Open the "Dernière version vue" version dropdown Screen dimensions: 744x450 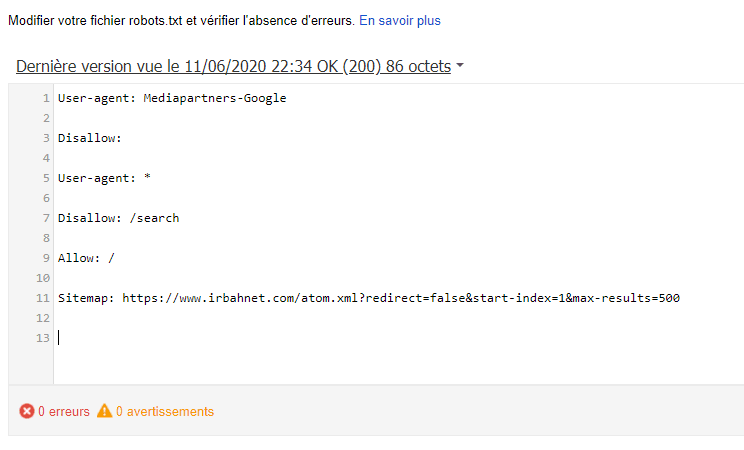(233, 67)
